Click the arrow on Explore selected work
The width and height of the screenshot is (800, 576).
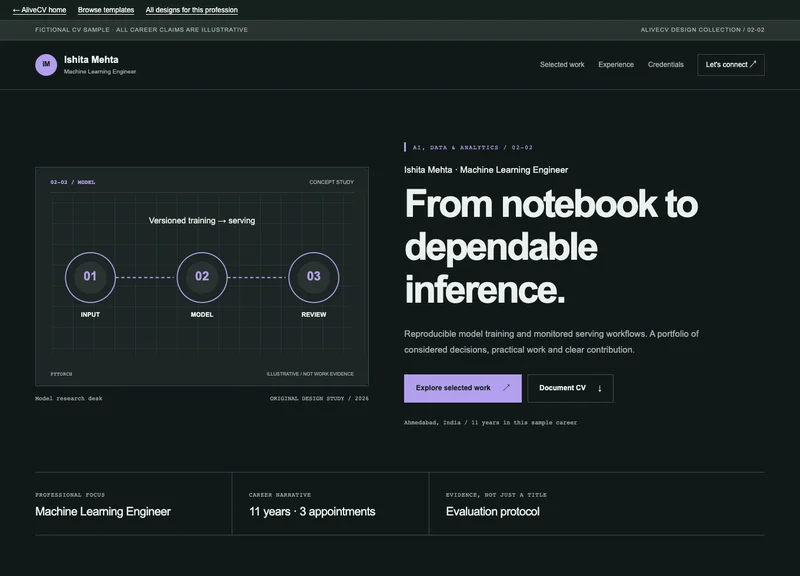pos(506,388)
